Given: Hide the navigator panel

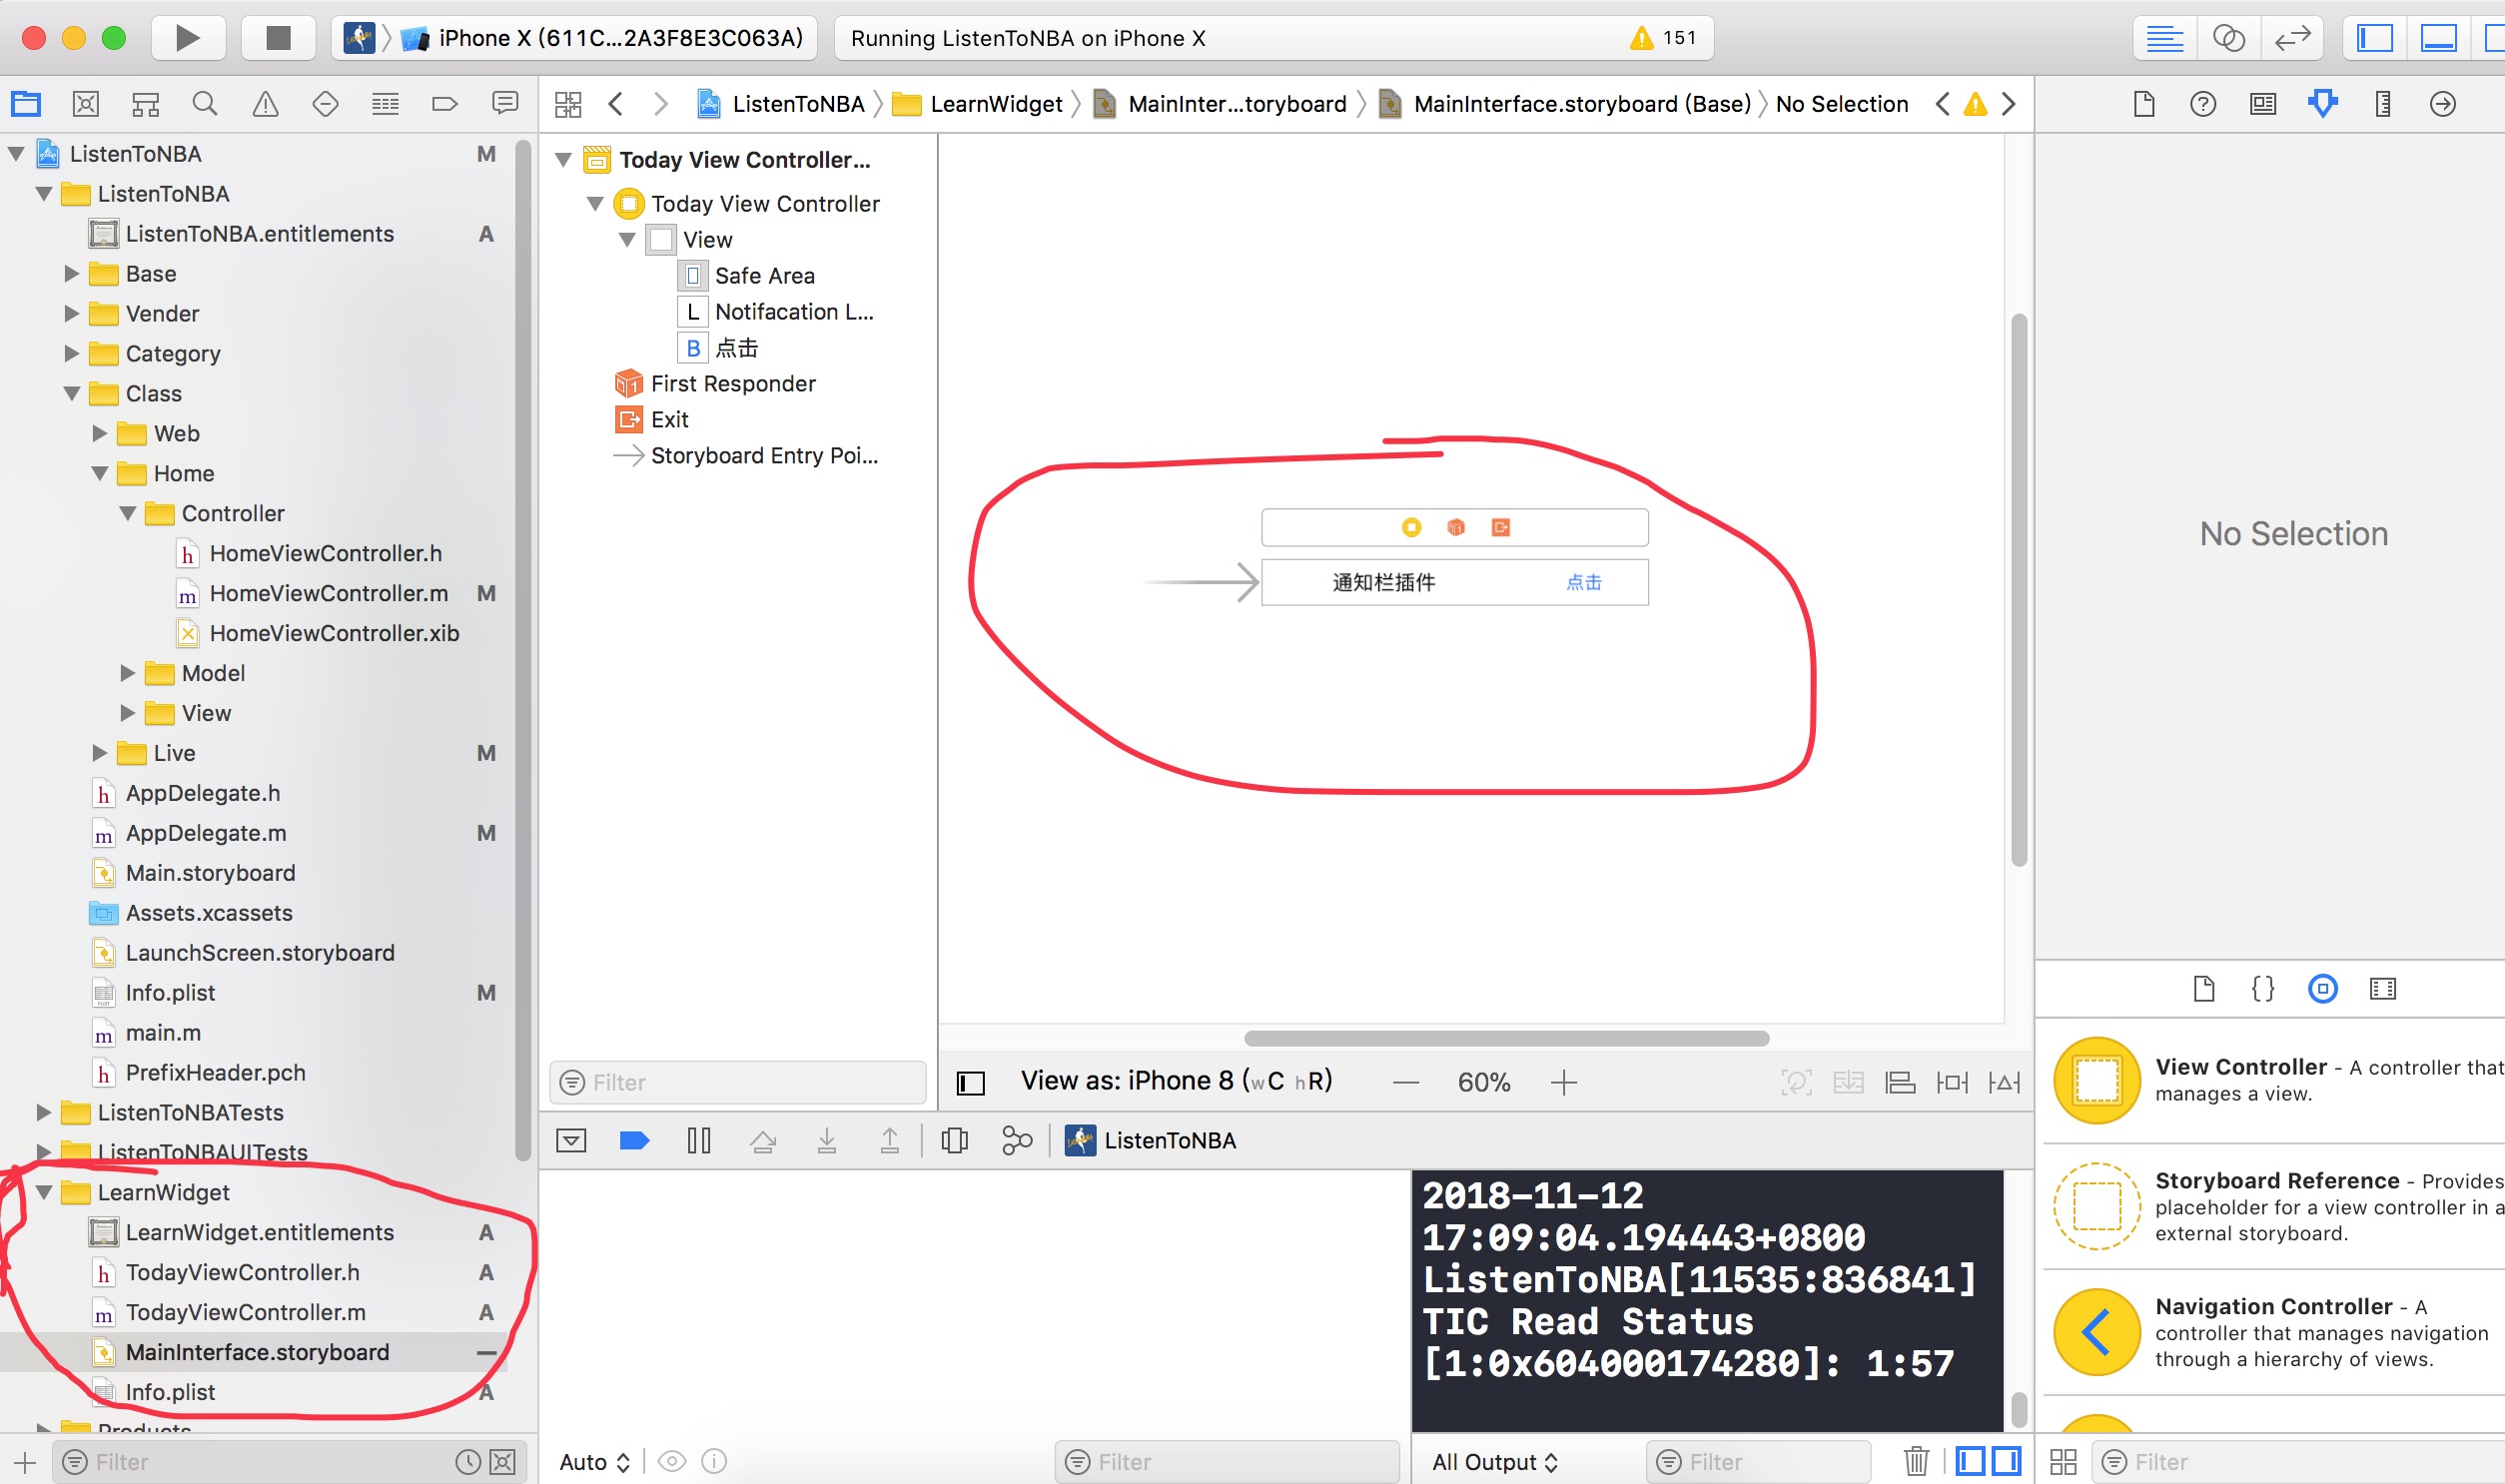Looking at the screenshot, I should click(2375, 38).
